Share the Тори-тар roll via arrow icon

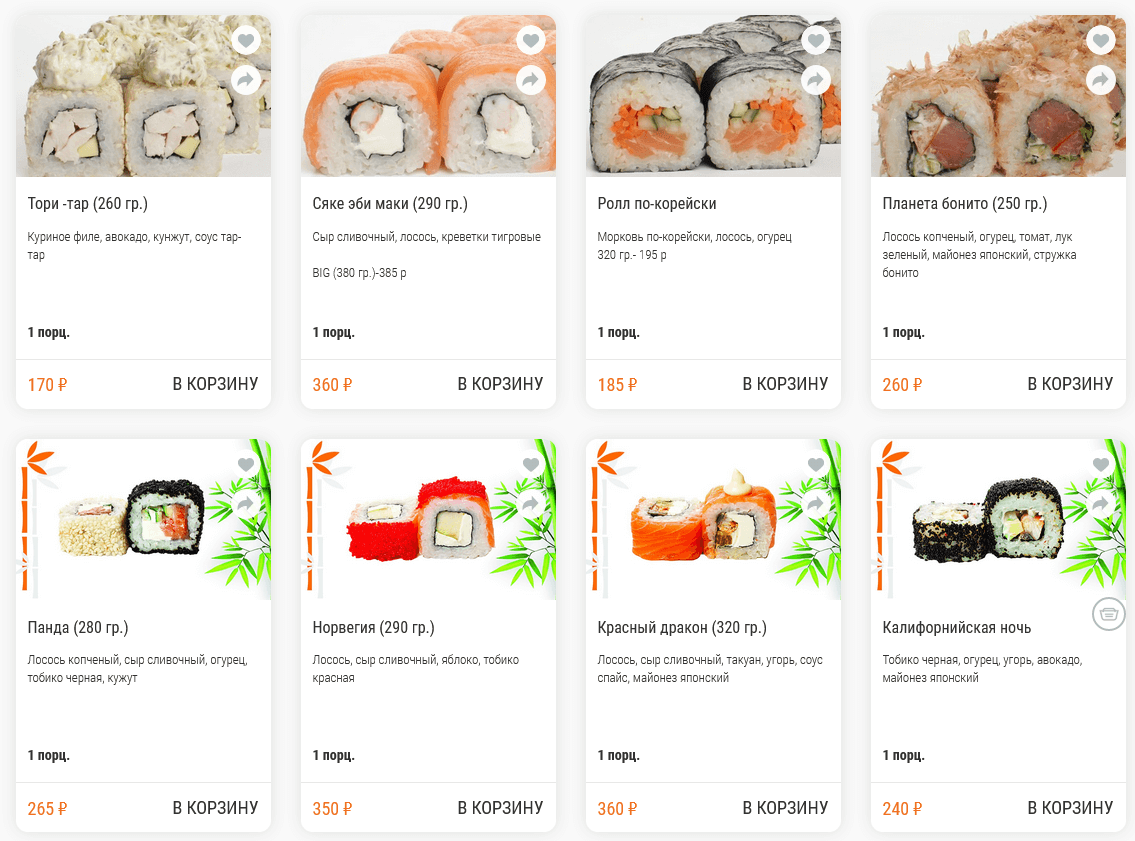pos(246,80)
